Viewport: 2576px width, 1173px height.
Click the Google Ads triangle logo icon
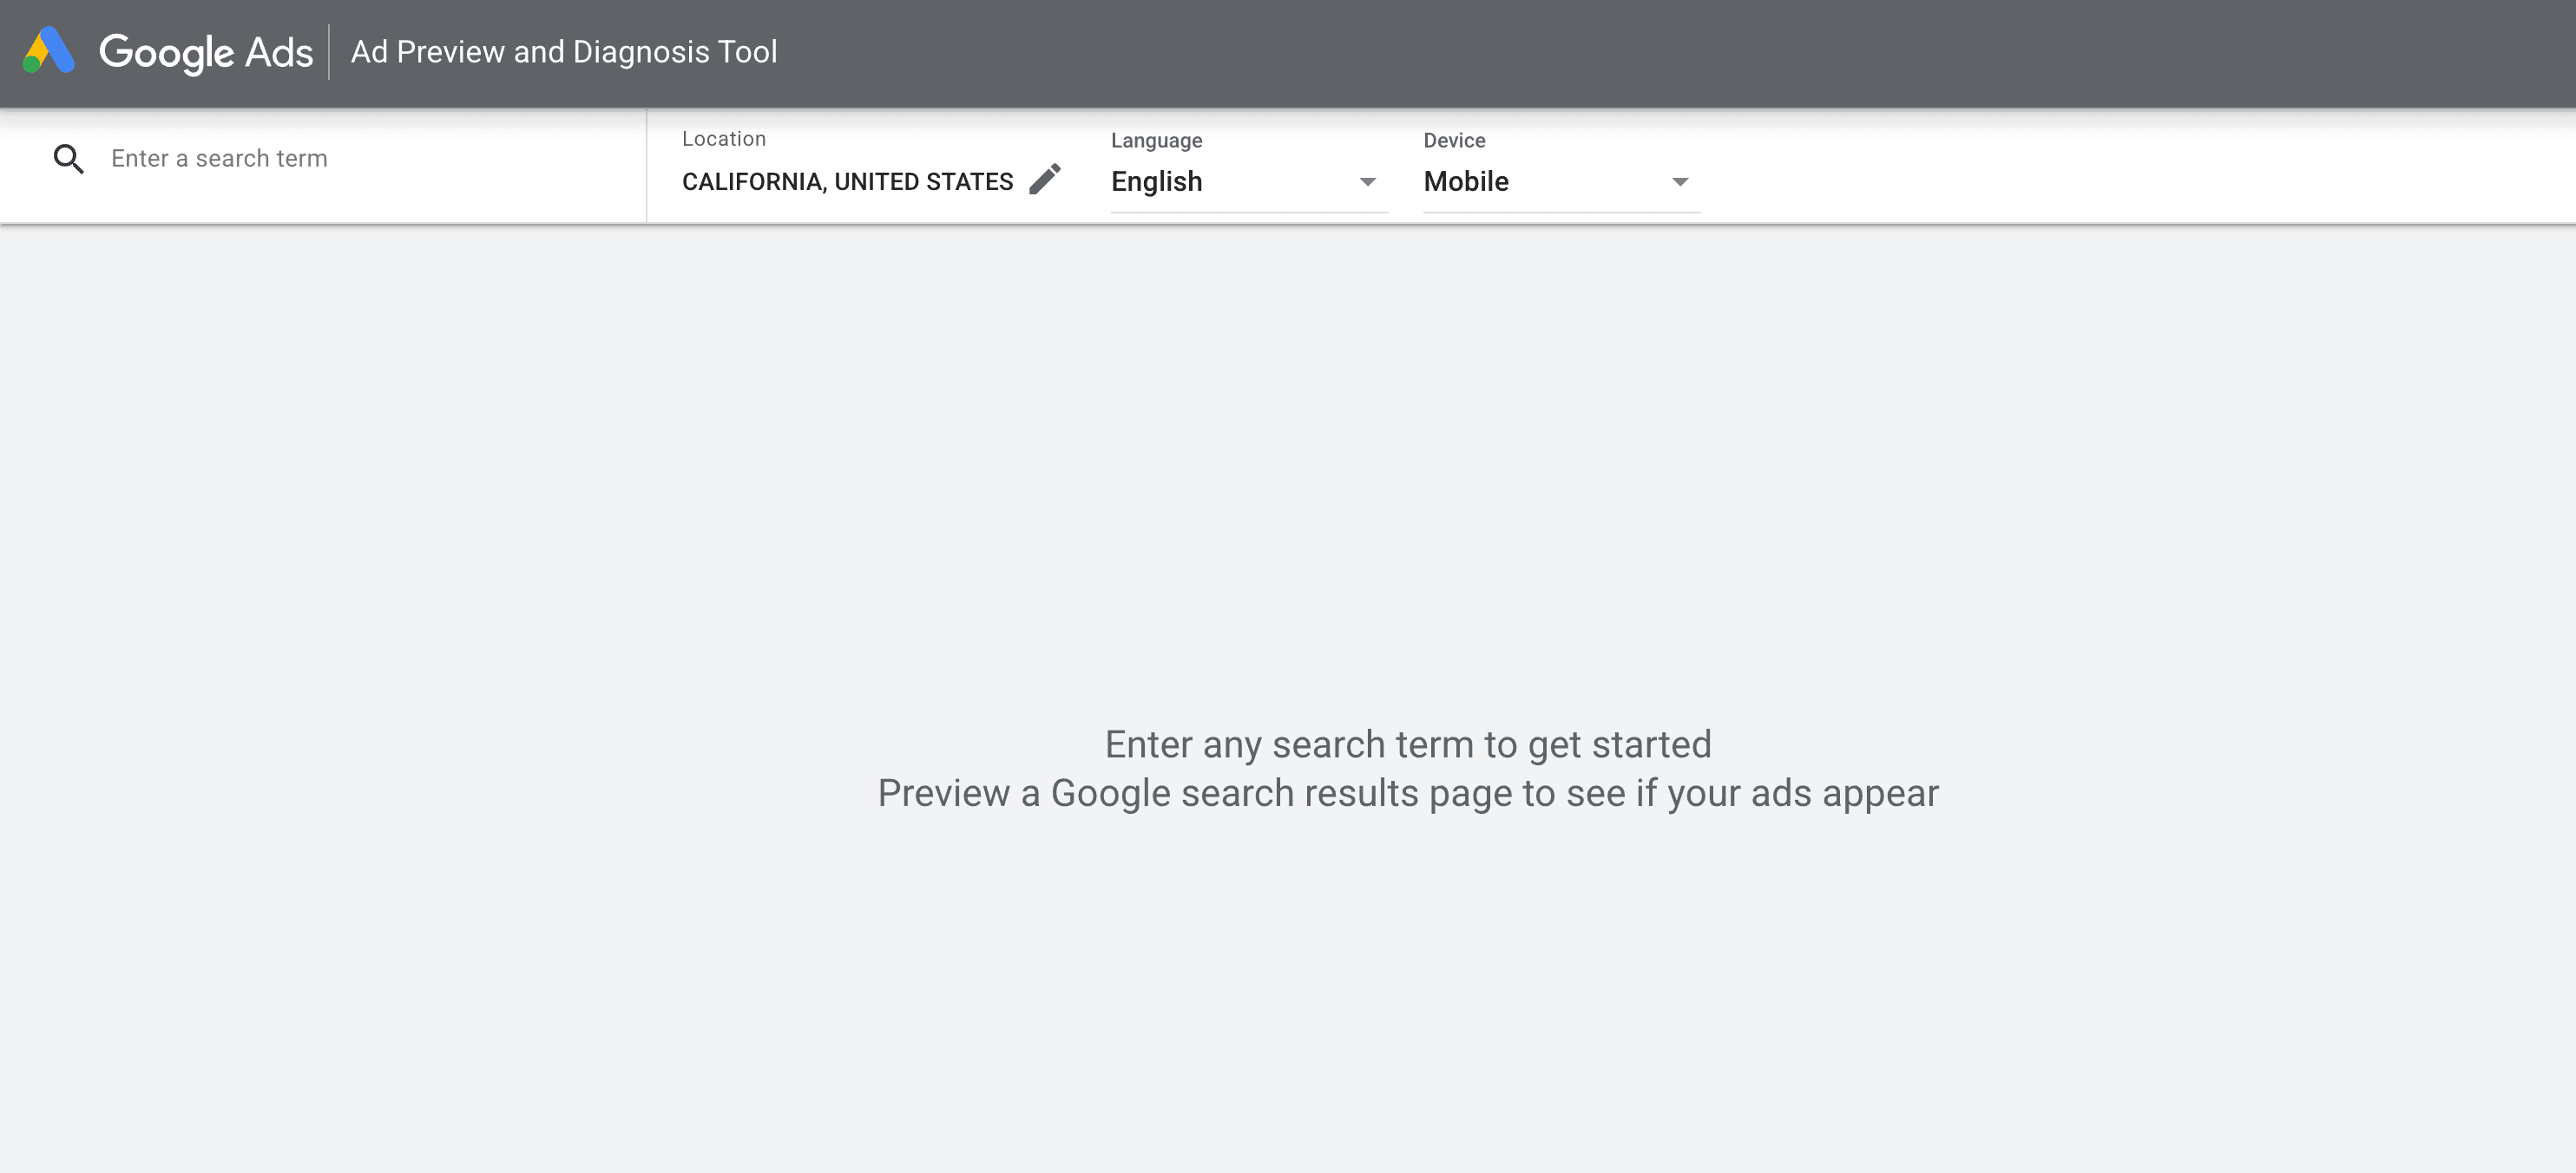coord(49,51)
